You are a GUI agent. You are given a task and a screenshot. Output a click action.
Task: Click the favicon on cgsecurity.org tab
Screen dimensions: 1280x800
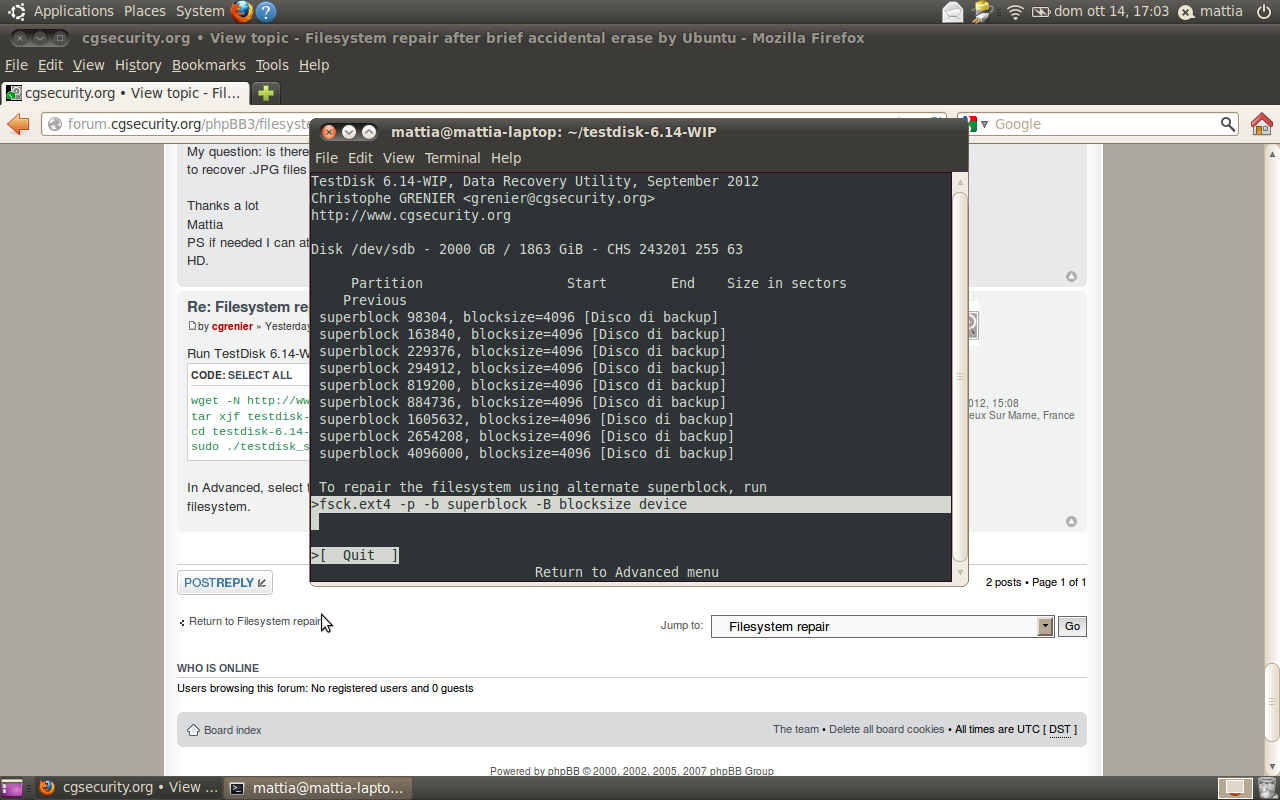point(13,93)
